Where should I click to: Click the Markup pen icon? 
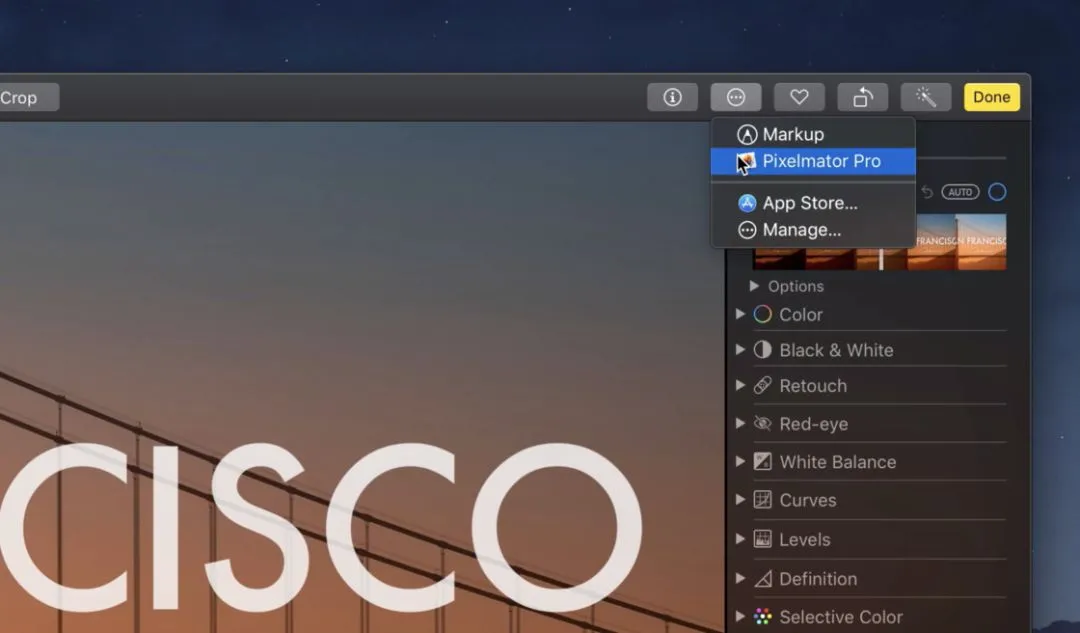747,134
